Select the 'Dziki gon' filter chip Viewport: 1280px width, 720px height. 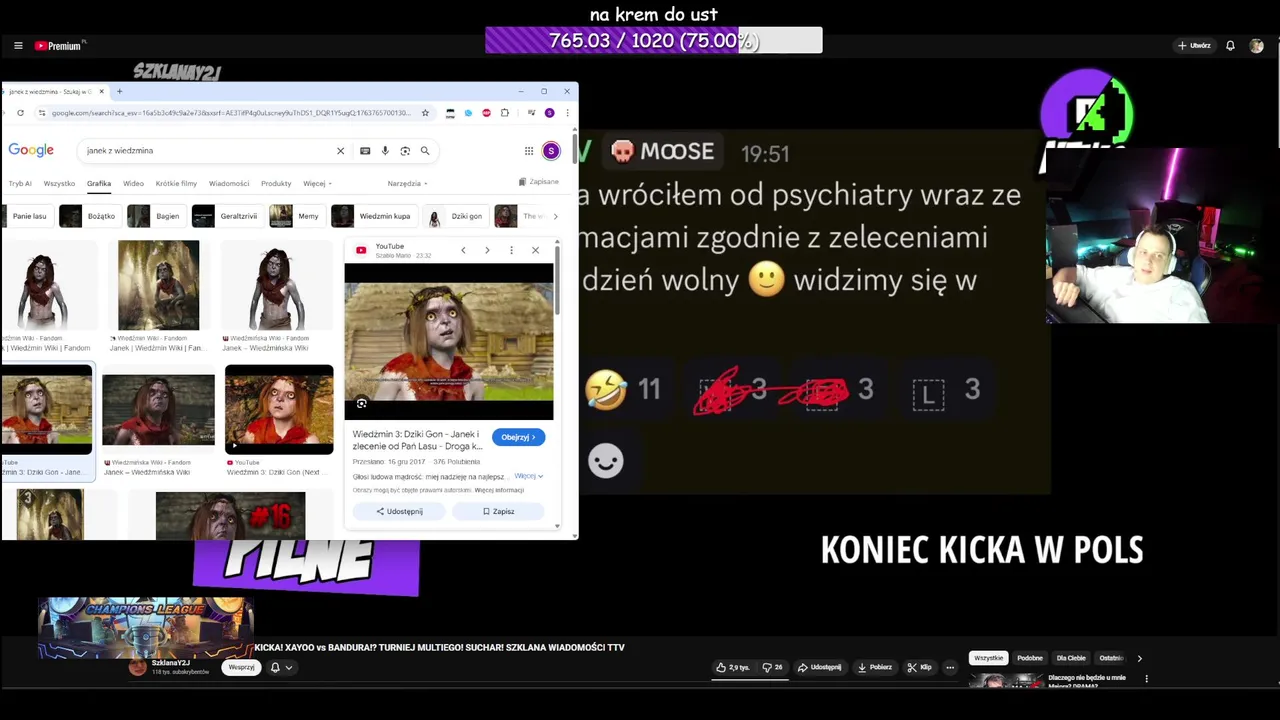coord(455,216)
